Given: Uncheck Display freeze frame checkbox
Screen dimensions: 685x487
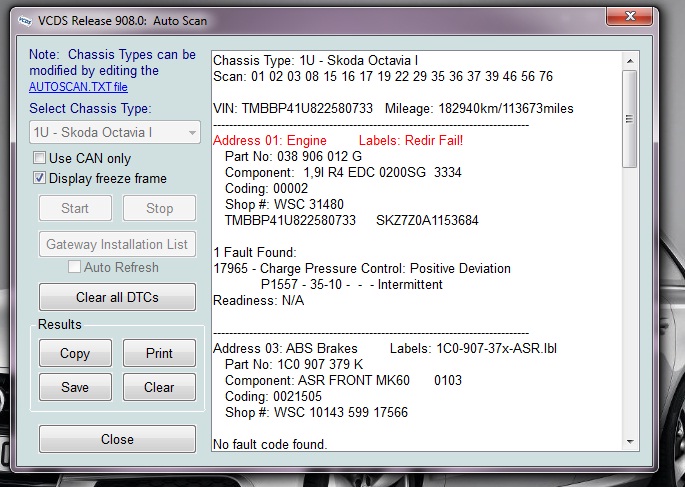Looking at the screenshot, I should [39, 178].
